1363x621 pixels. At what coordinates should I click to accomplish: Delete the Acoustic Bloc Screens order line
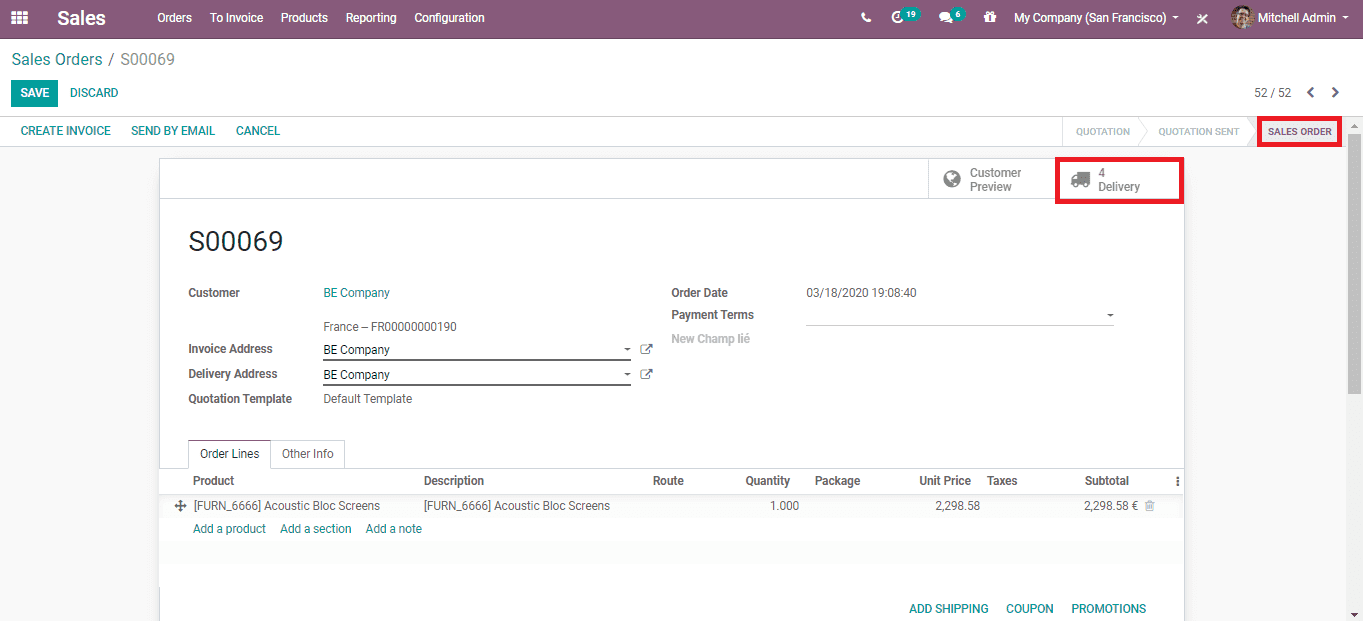(x=1149, y=506)
